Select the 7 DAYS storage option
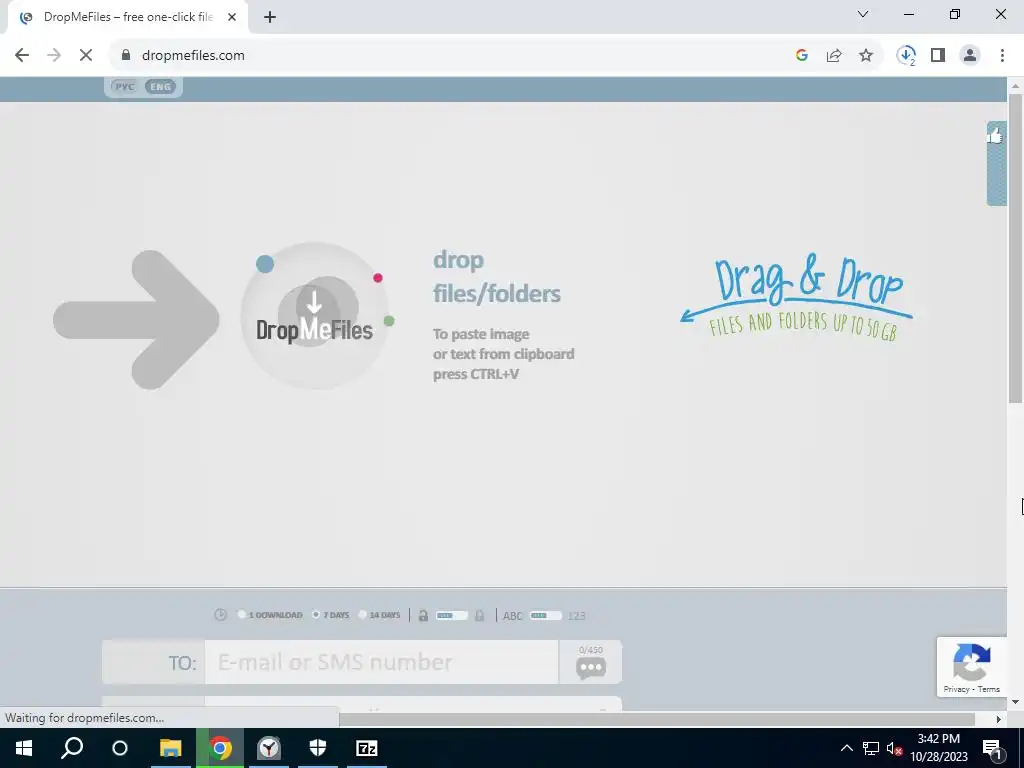Viewport: 1024px width, 768px height. click(x=330, y=615)
